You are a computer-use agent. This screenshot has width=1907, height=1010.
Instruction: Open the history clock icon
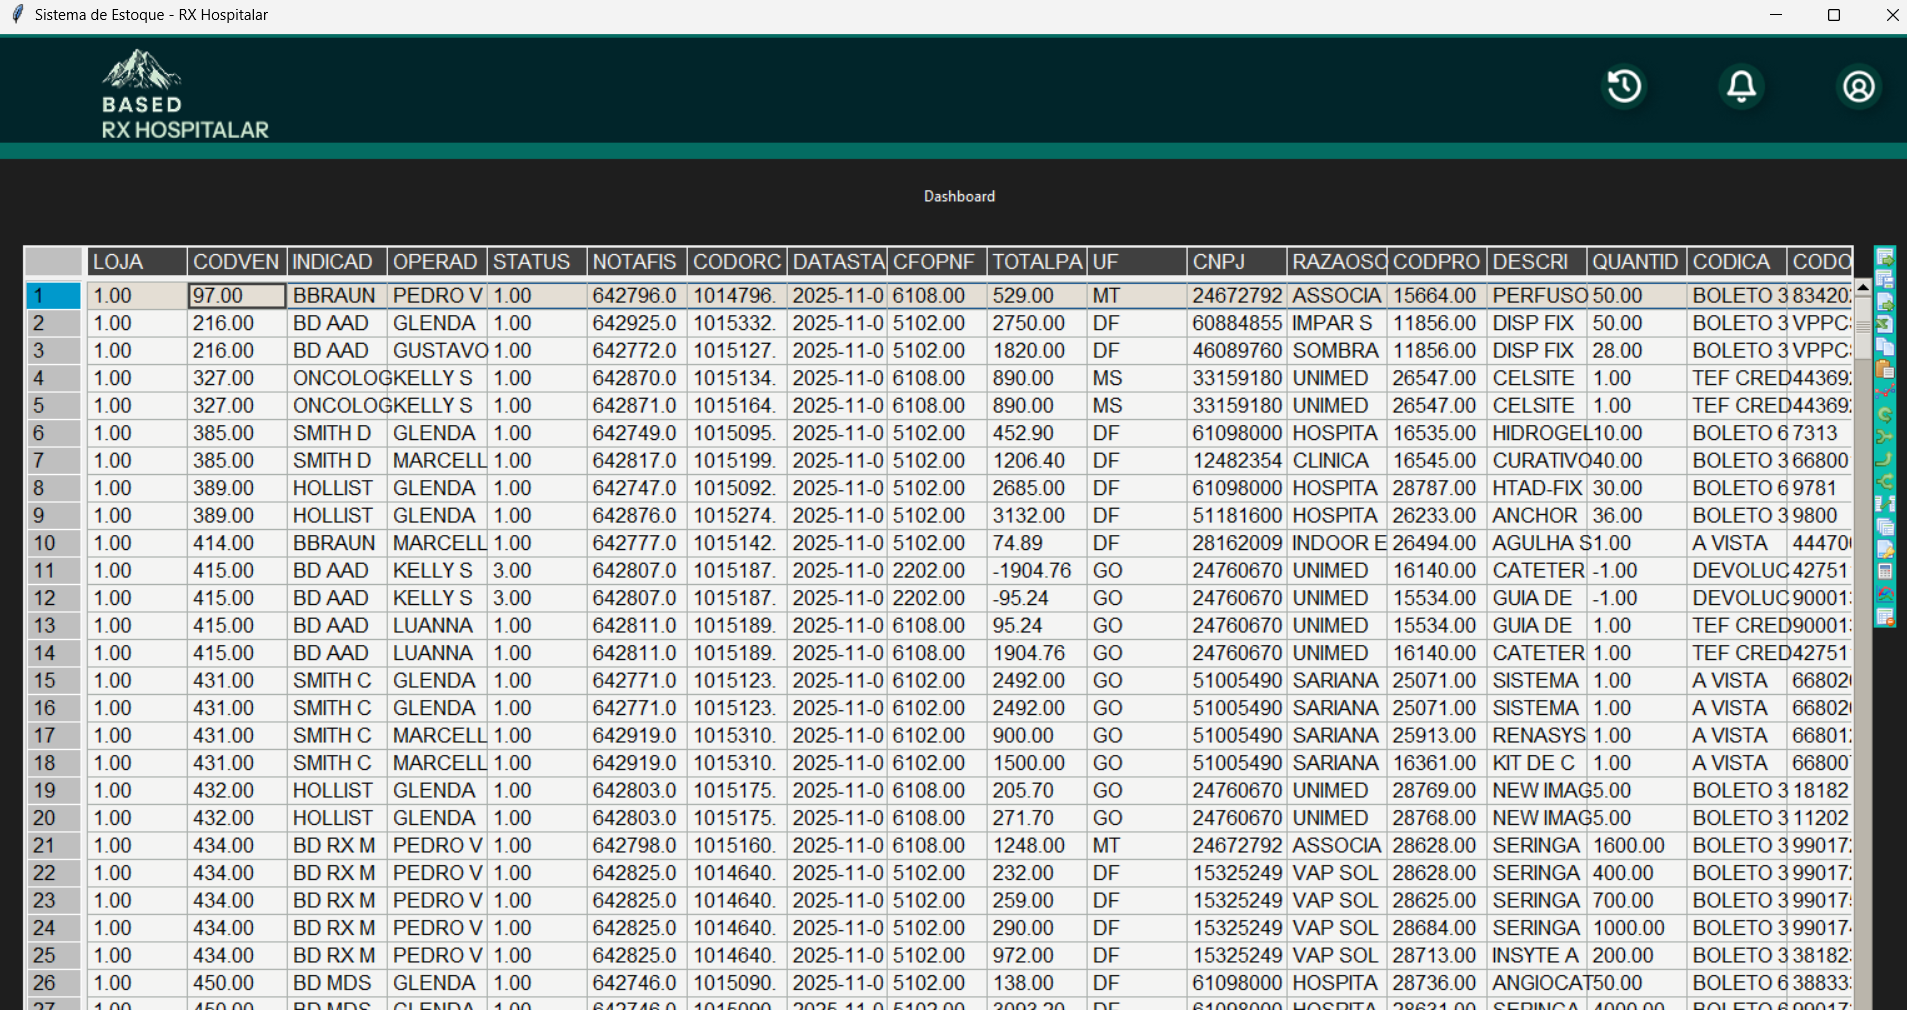click(1624, 86)
